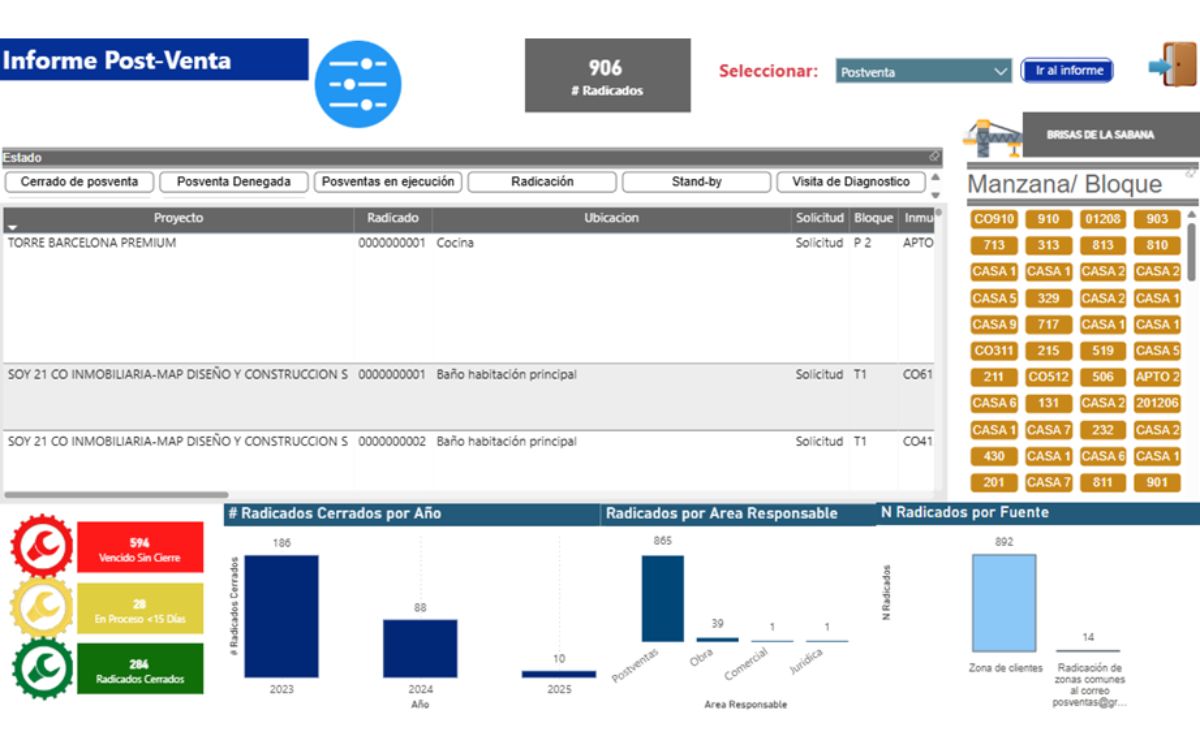Image resolution: width=1200 pixels, height=750 pixels.
Task: Click the construction crane icon
Action: click(991, 138)
